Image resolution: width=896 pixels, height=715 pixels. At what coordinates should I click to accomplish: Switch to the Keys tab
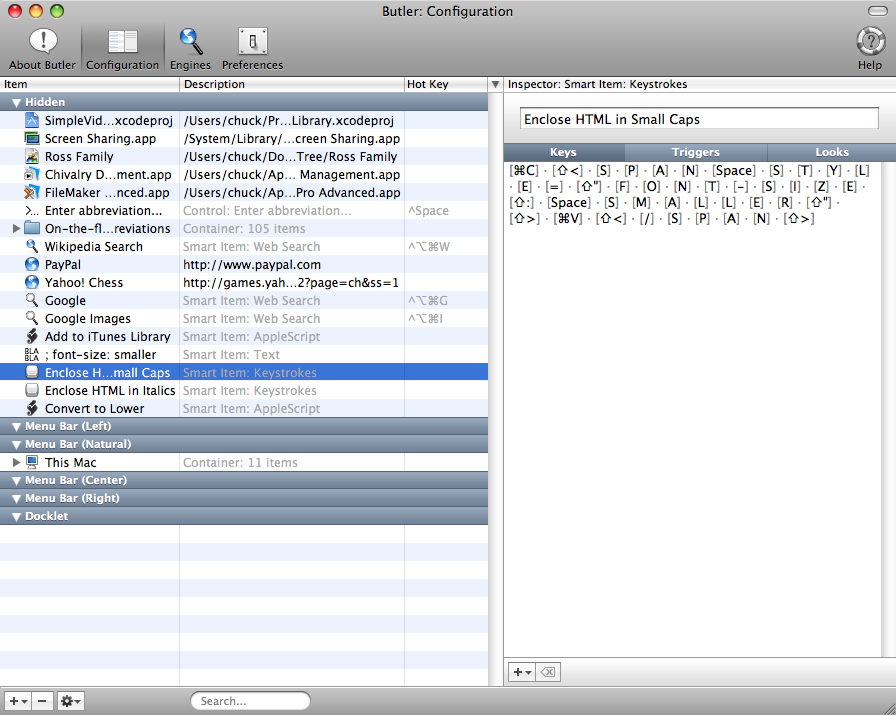[x=563, y=152]
